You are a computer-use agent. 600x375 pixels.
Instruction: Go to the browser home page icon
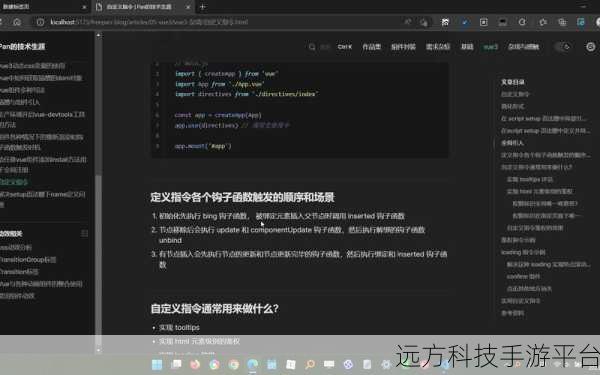17,22
